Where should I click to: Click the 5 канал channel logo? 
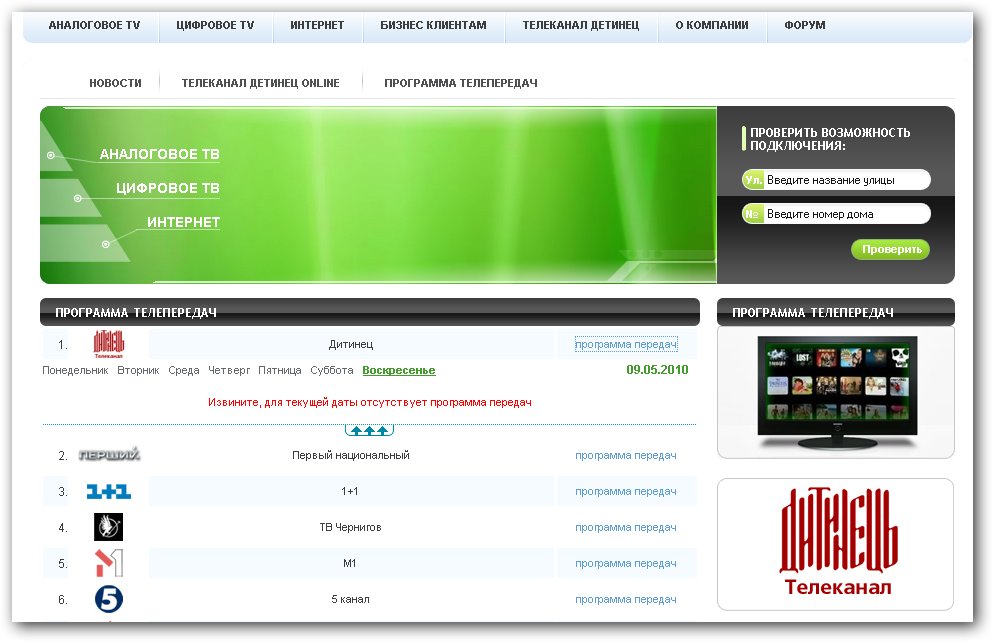(x=108, y=599)
